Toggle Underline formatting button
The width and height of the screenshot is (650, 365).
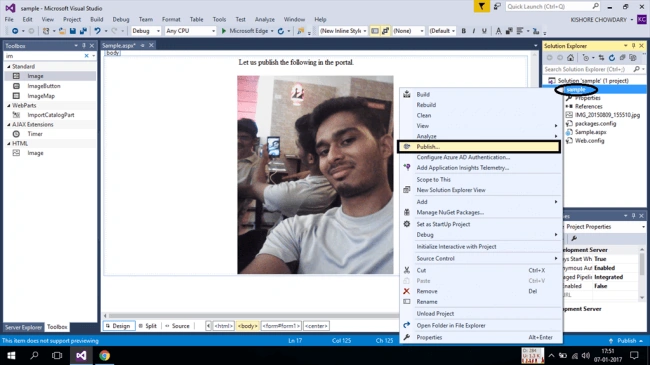coord(484,31)
